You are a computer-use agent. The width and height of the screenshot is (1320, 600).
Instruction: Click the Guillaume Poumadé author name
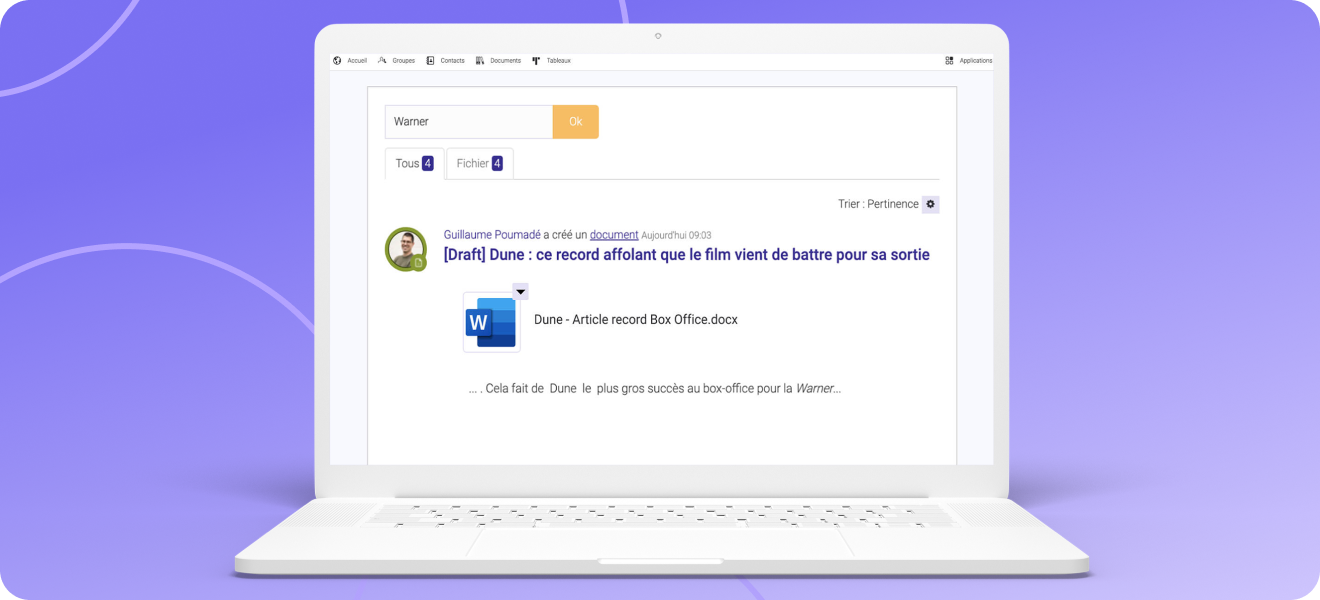point(491,235)
